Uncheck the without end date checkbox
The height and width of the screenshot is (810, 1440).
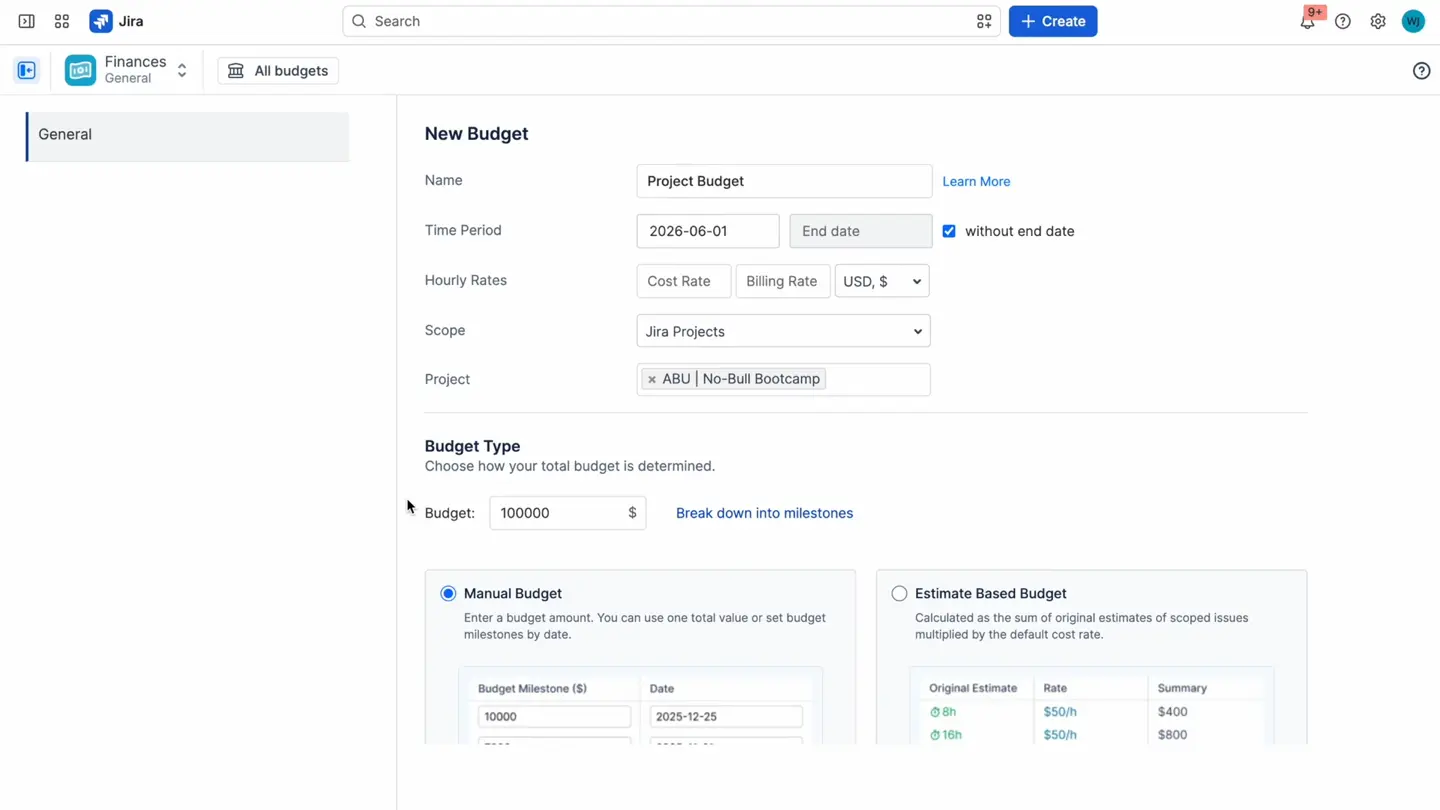[x=949, y=231]
